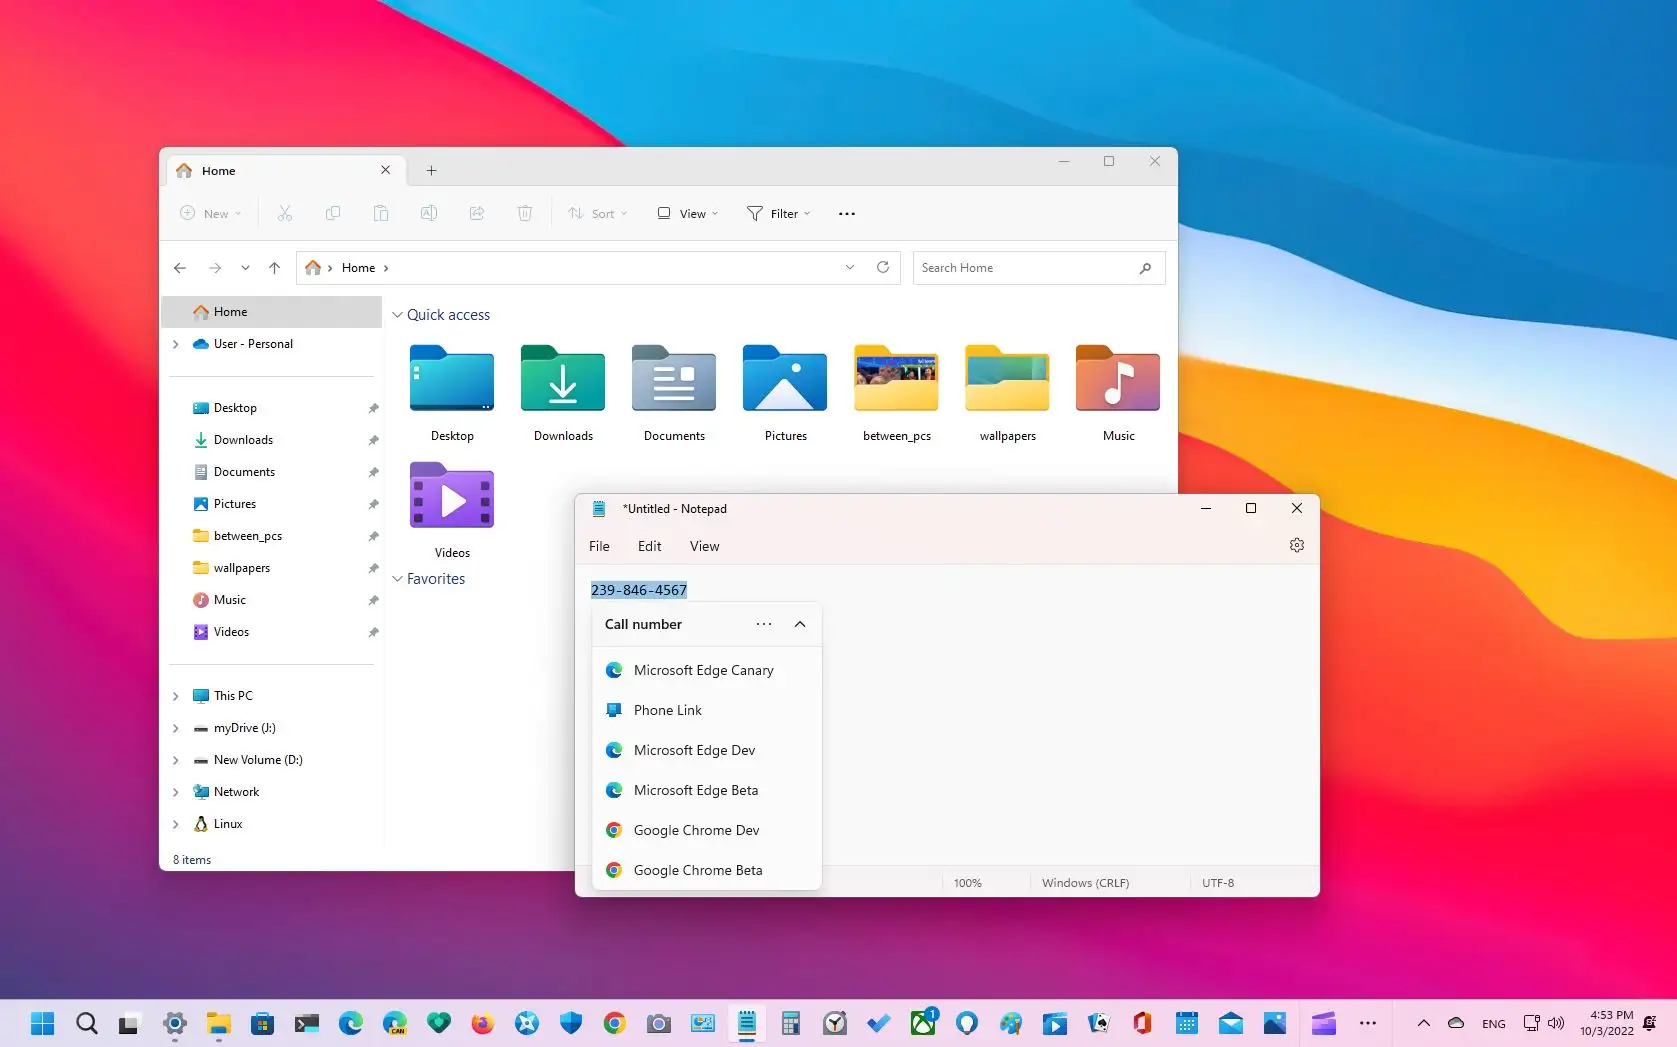
Task: Click the 100% zoom indicator in Notepad status bar
Action: [x=967, y=882]
